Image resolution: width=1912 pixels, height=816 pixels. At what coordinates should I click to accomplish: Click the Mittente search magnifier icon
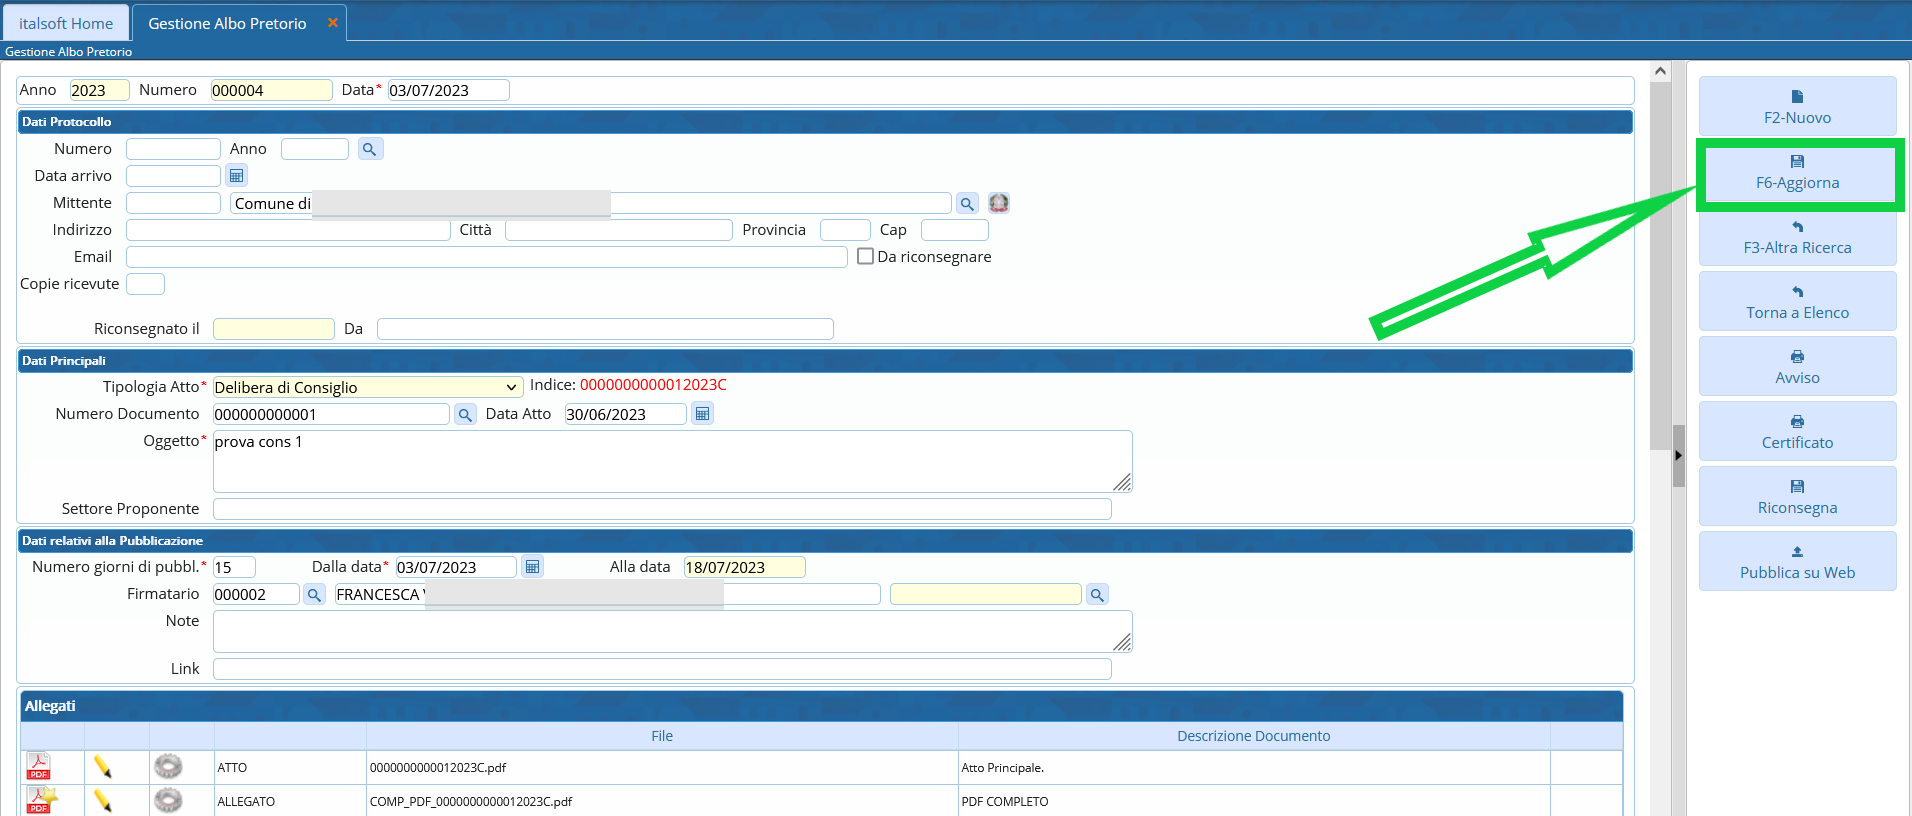(x=967, y=204)
